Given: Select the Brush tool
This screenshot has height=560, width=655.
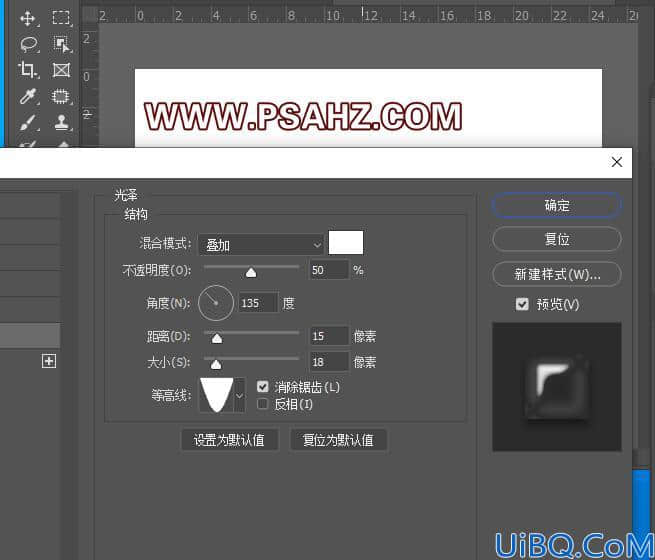Looking at the screenshot, I should click(x=28, y=123).
